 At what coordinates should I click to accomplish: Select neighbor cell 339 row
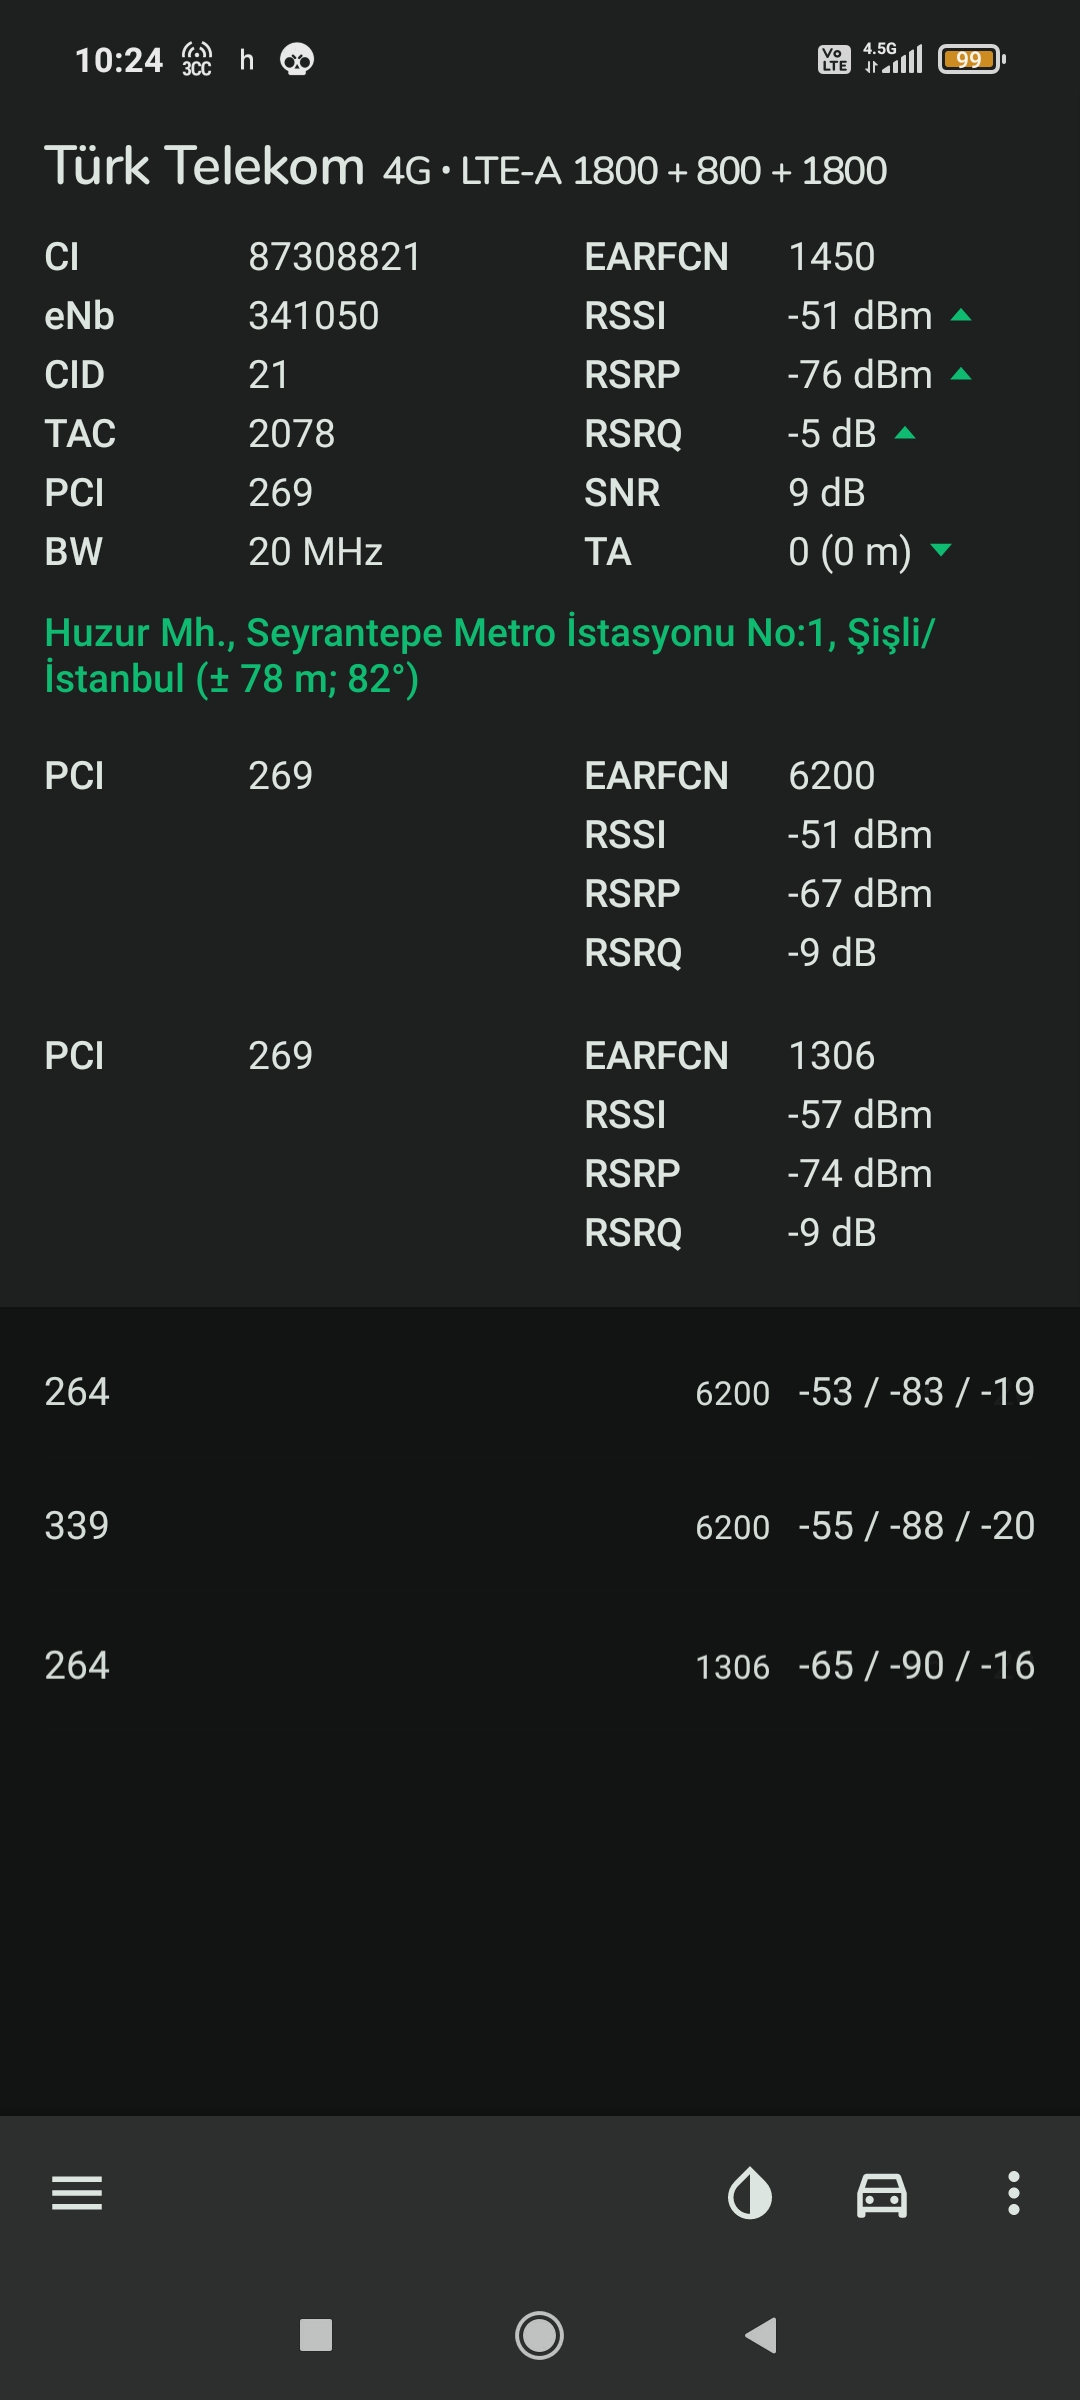point(540,1526)
